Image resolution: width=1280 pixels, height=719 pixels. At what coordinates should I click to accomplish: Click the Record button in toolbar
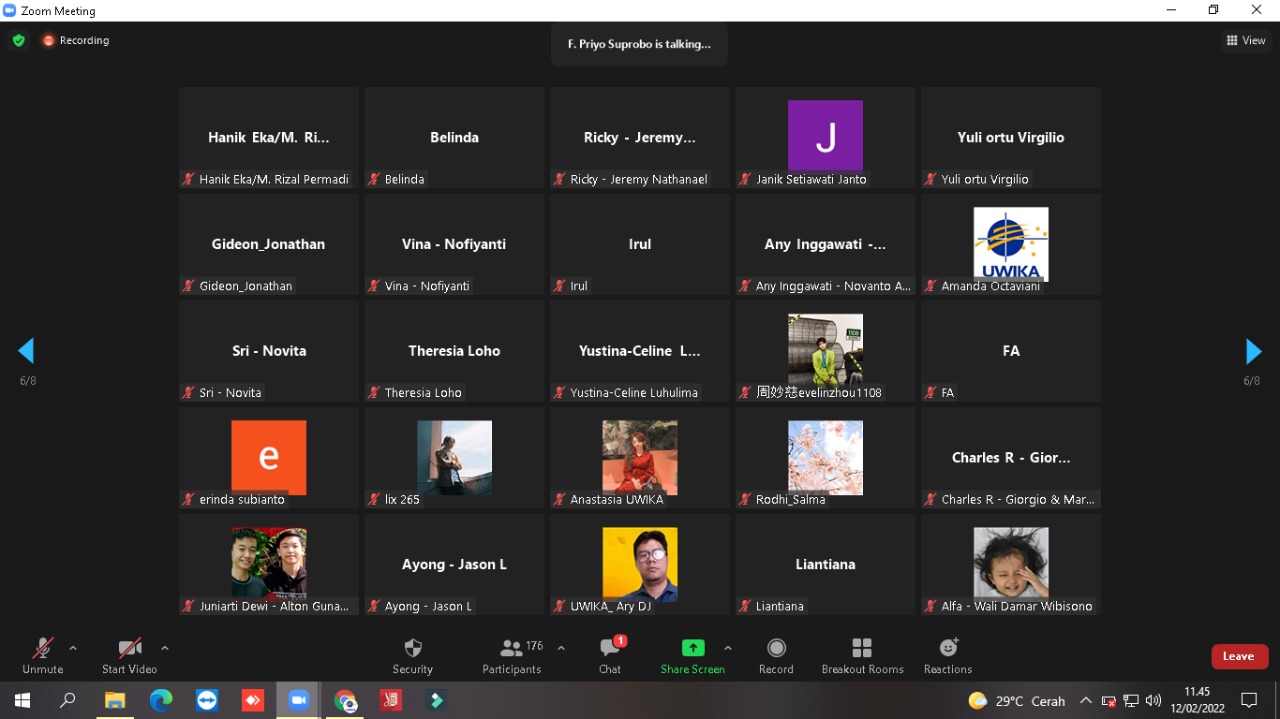(x=776, y=656)
